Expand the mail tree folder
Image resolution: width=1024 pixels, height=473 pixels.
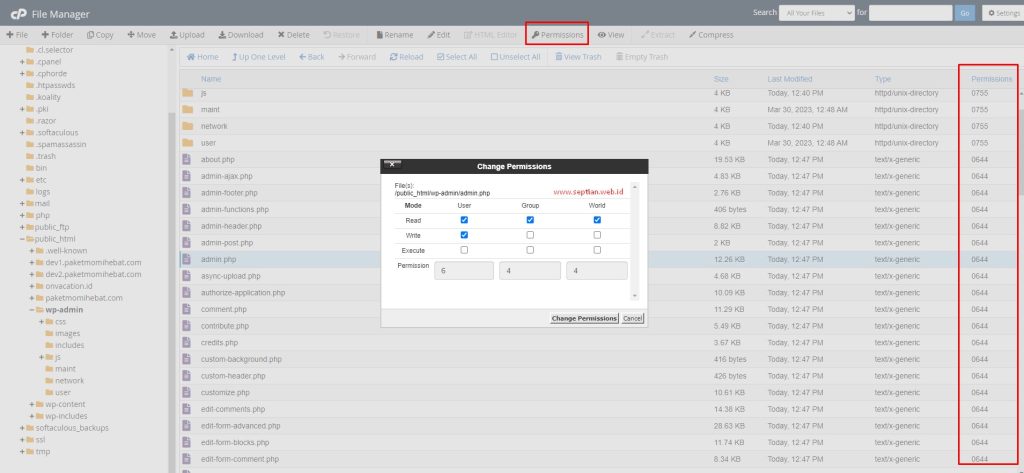[x=22, y=204]
